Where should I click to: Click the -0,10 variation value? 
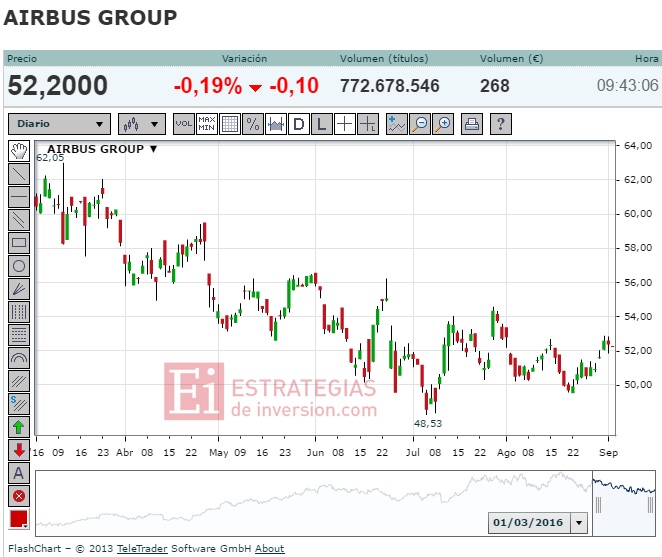tap(294, 86)
